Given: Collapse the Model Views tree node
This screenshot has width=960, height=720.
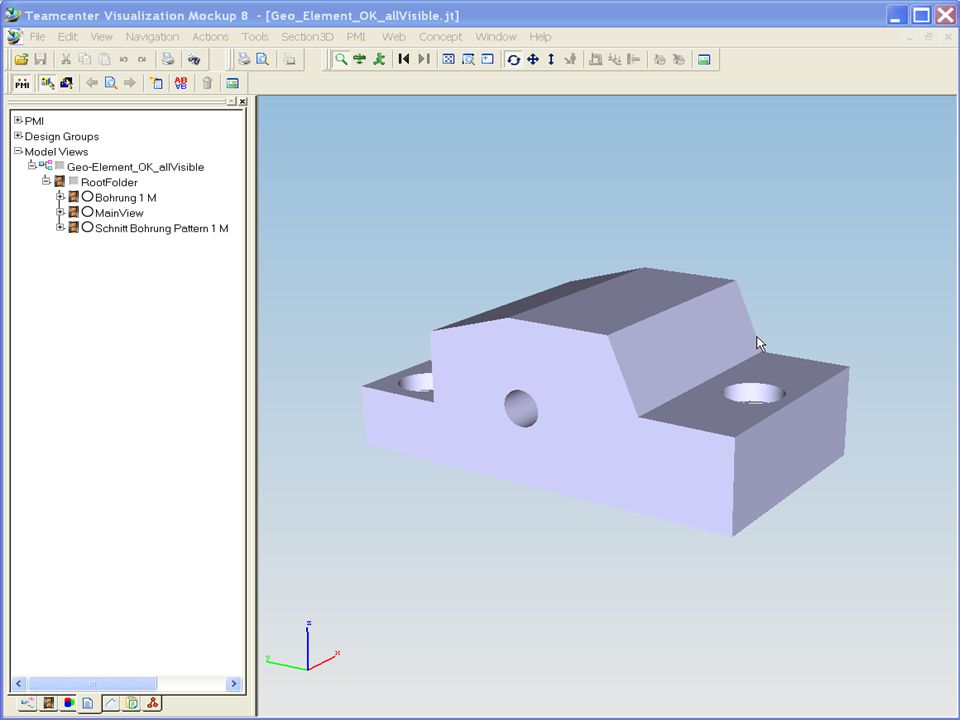Looking at the screenshot, I should click(18, 151).
